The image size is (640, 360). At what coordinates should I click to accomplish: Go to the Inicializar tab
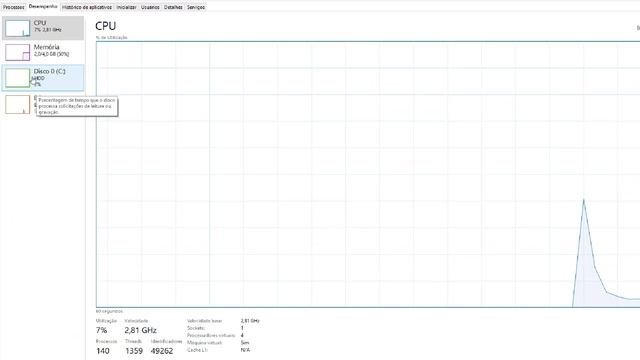click(x=126, y=7)
